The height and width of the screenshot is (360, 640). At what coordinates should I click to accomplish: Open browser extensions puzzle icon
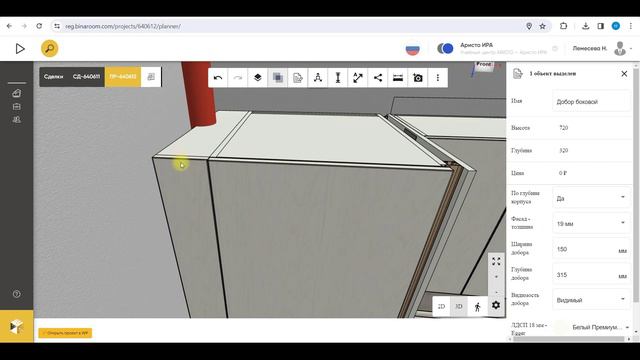pos(564,26)
